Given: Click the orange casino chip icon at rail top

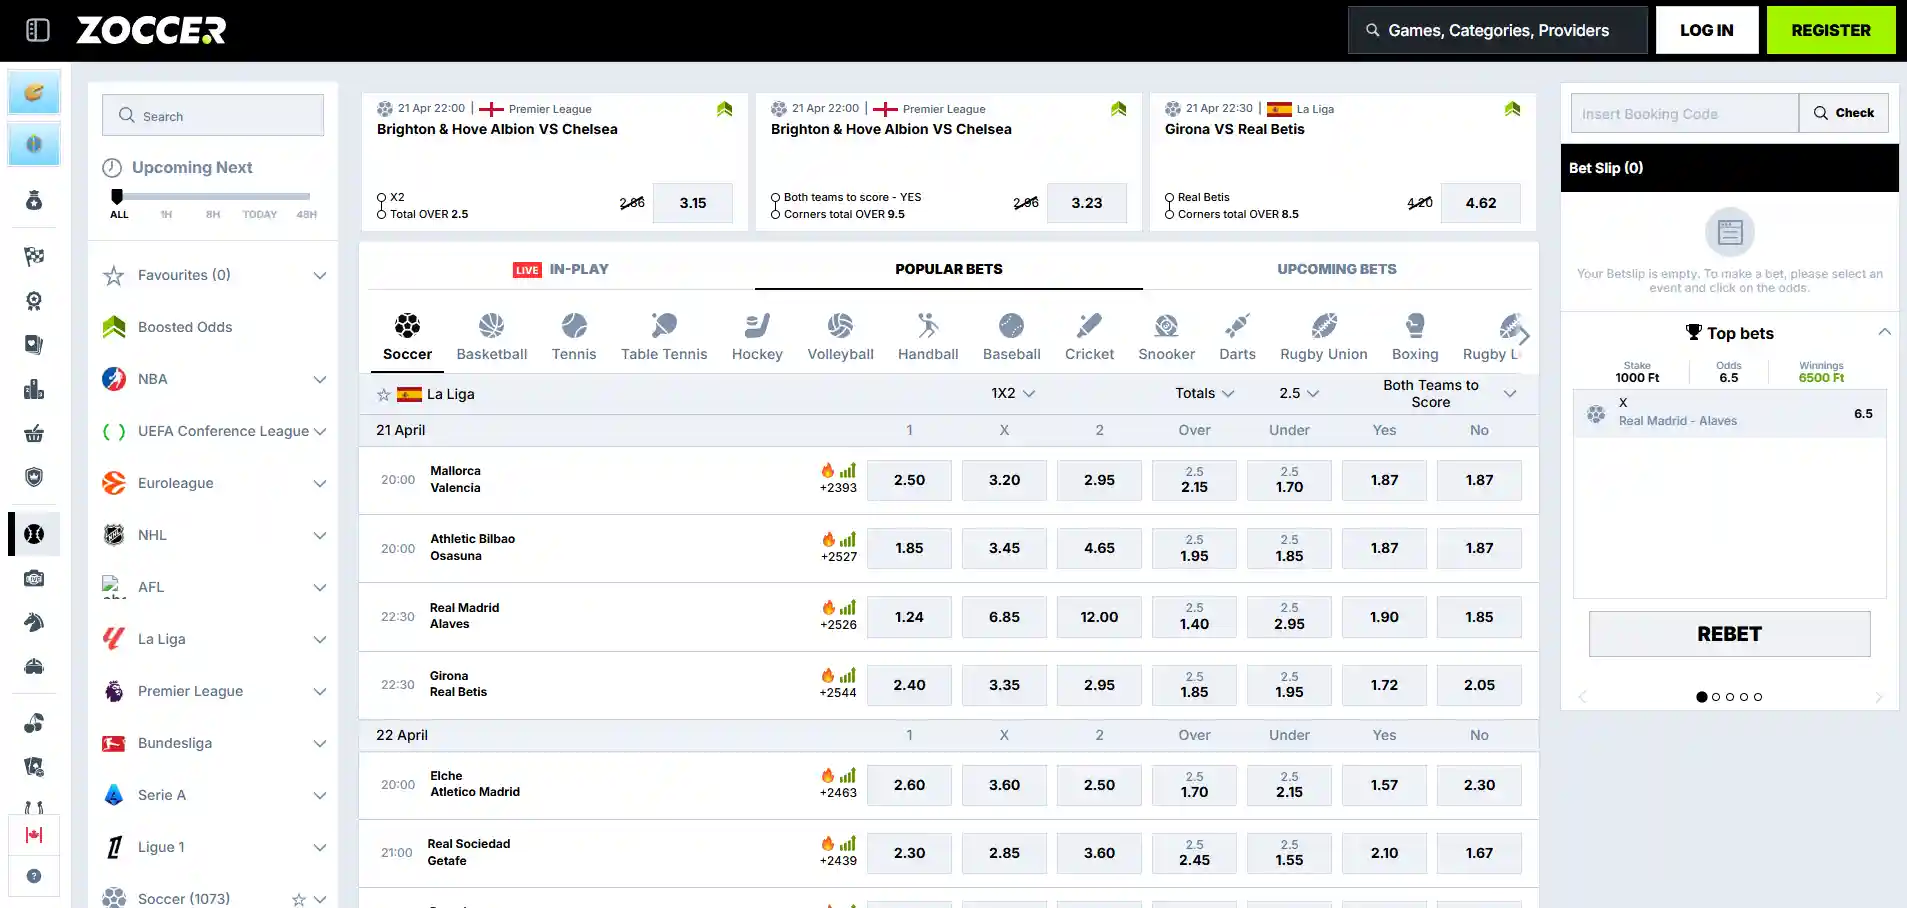Looking at the screenshot, I should [x=34, y=93].
